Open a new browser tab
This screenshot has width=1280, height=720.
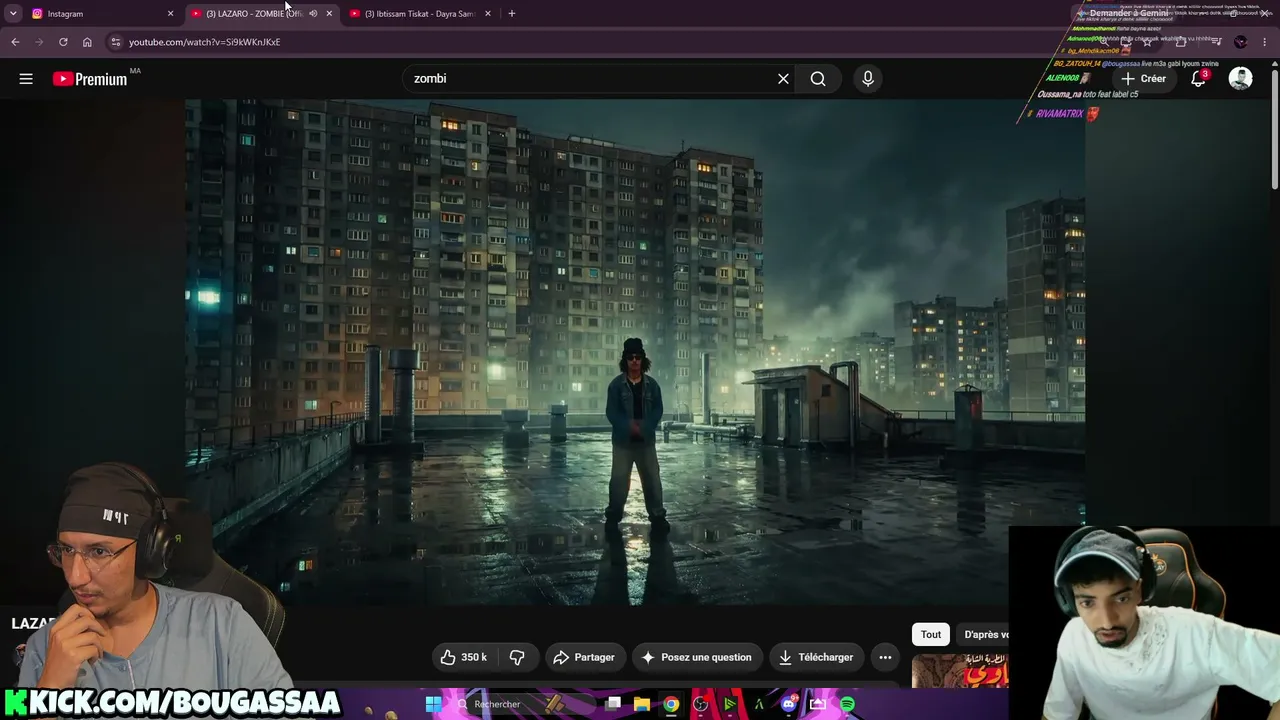(x=511, y=14)
